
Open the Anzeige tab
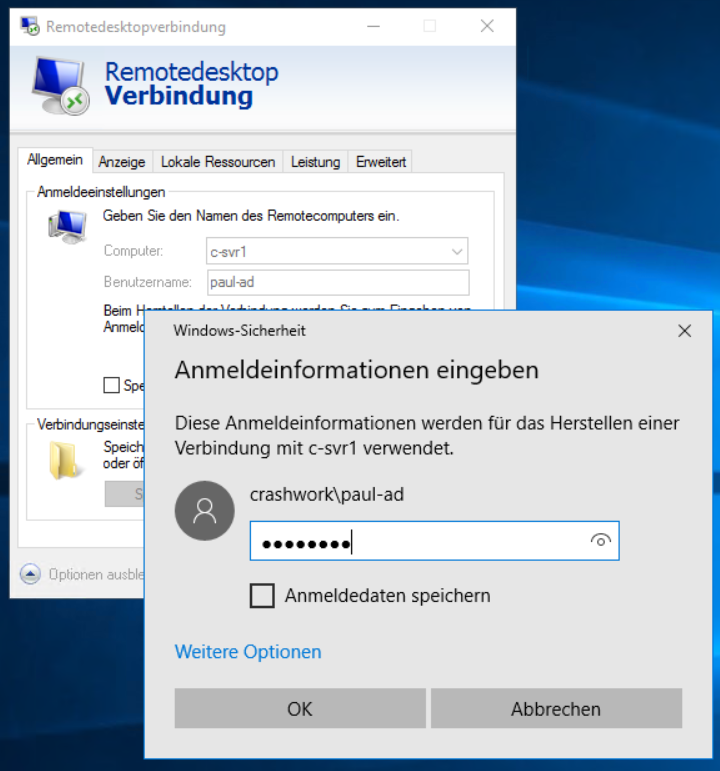click(x=122, y=162)
